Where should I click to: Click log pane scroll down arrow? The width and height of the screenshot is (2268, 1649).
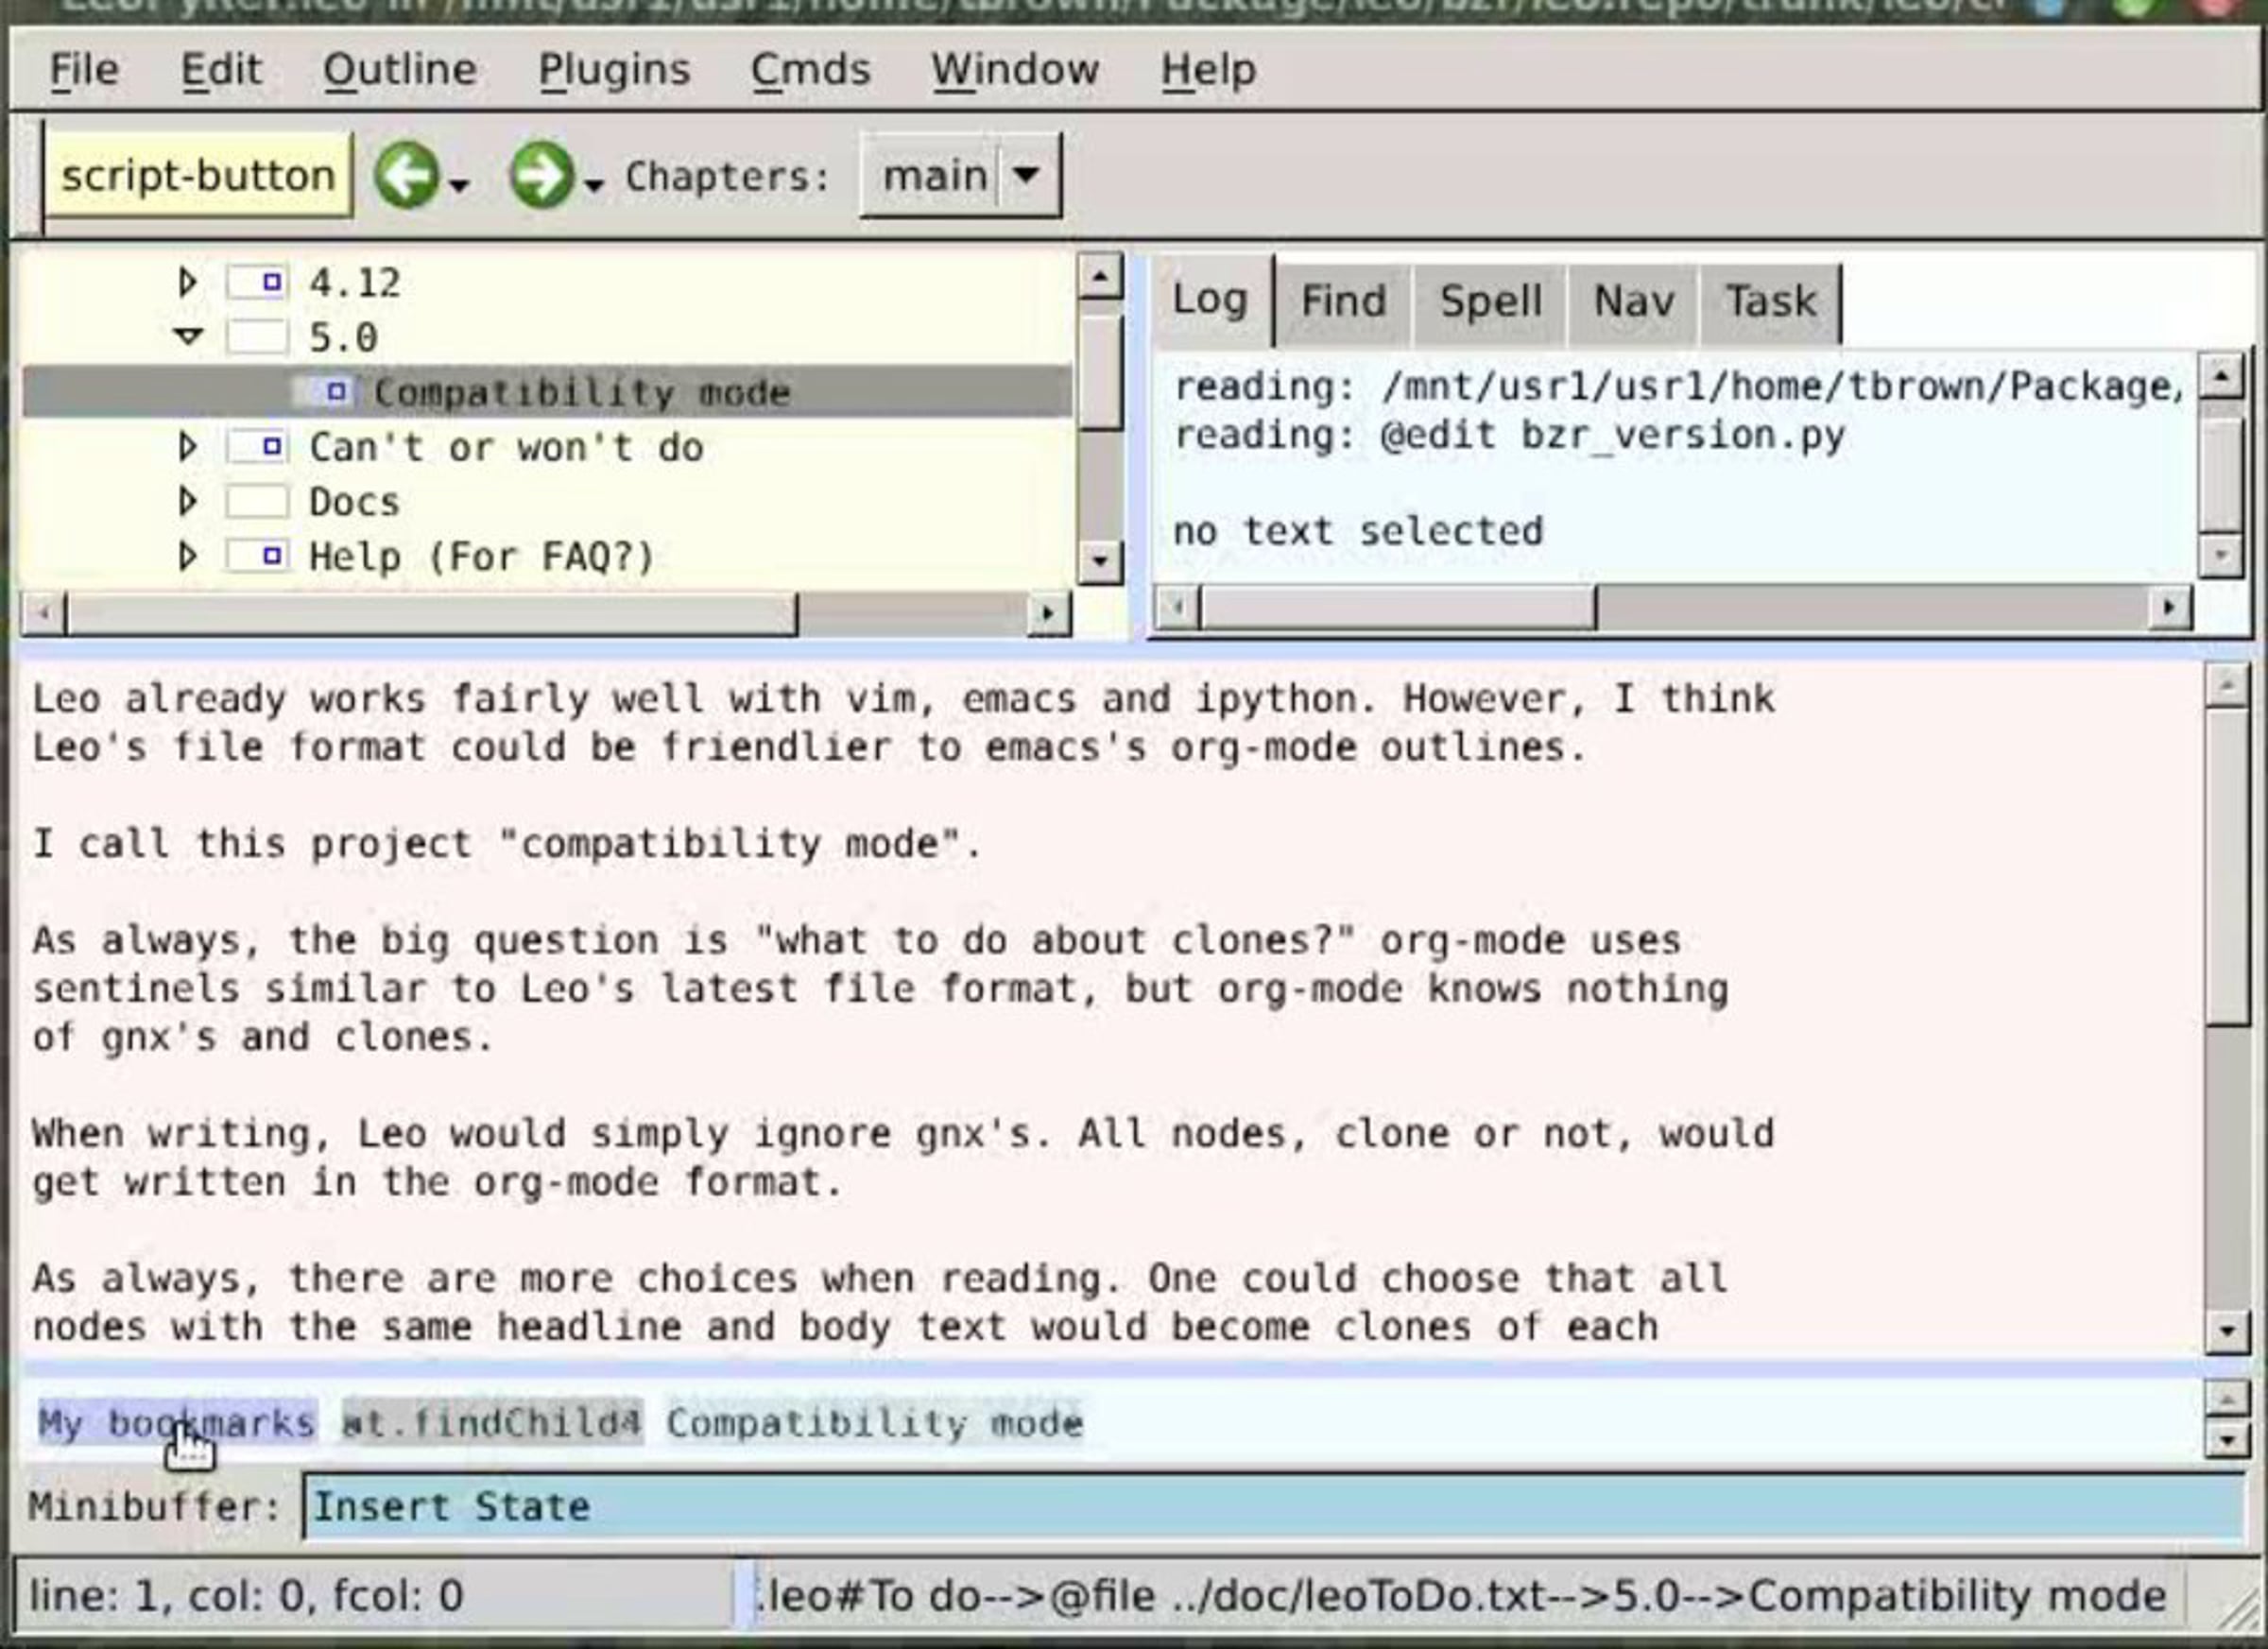(x=2222, y=555)
